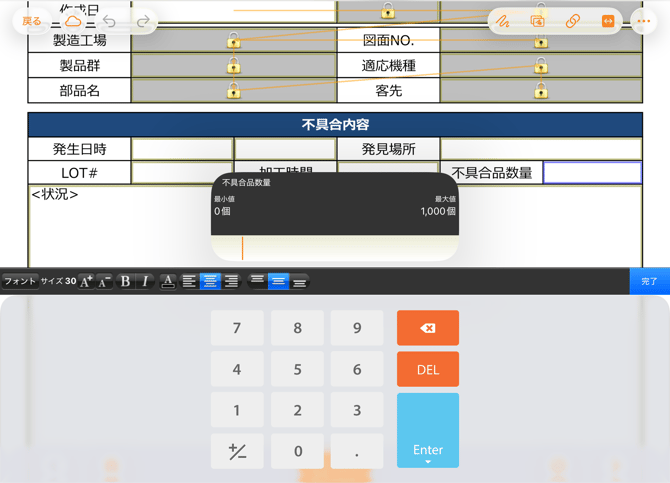Open the フォント font picker
Viewport: 670px width, 483px height.
point(19,282)
